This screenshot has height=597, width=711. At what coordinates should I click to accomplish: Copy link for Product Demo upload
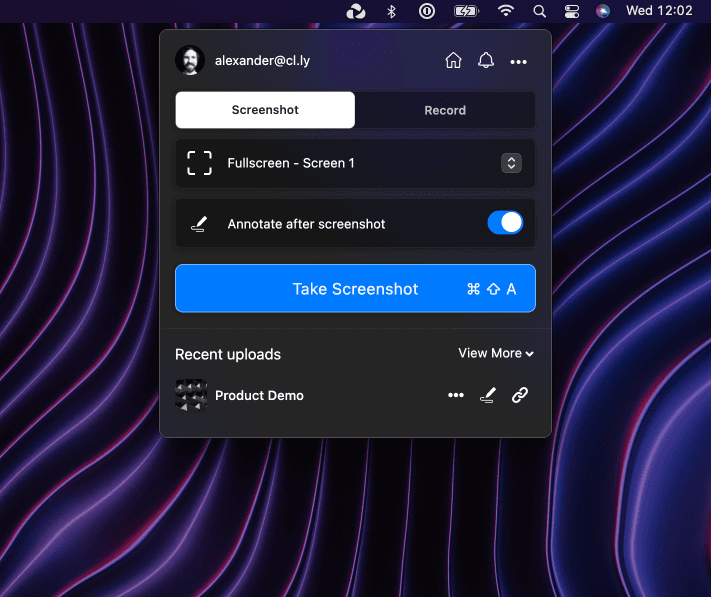click(520, 395)
